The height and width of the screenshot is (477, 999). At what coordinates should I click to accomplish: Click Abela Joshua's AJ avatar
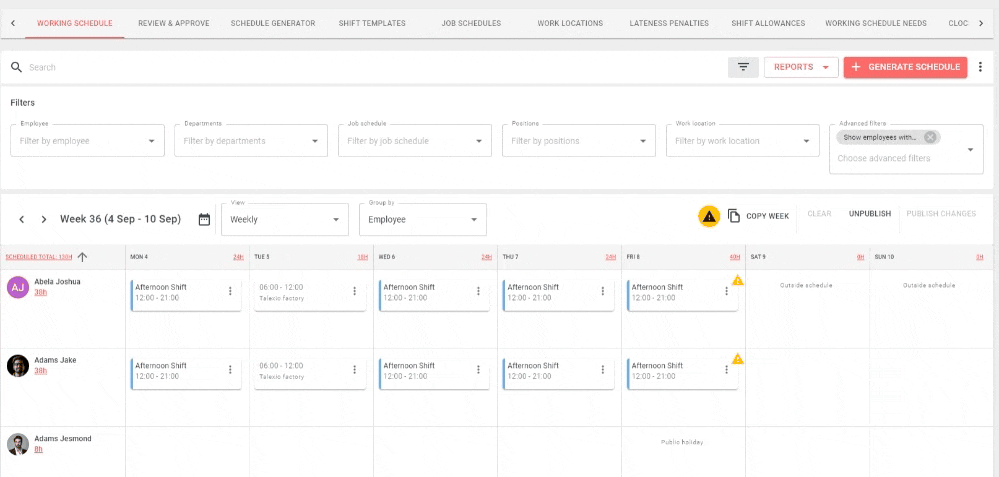[18, 287]
